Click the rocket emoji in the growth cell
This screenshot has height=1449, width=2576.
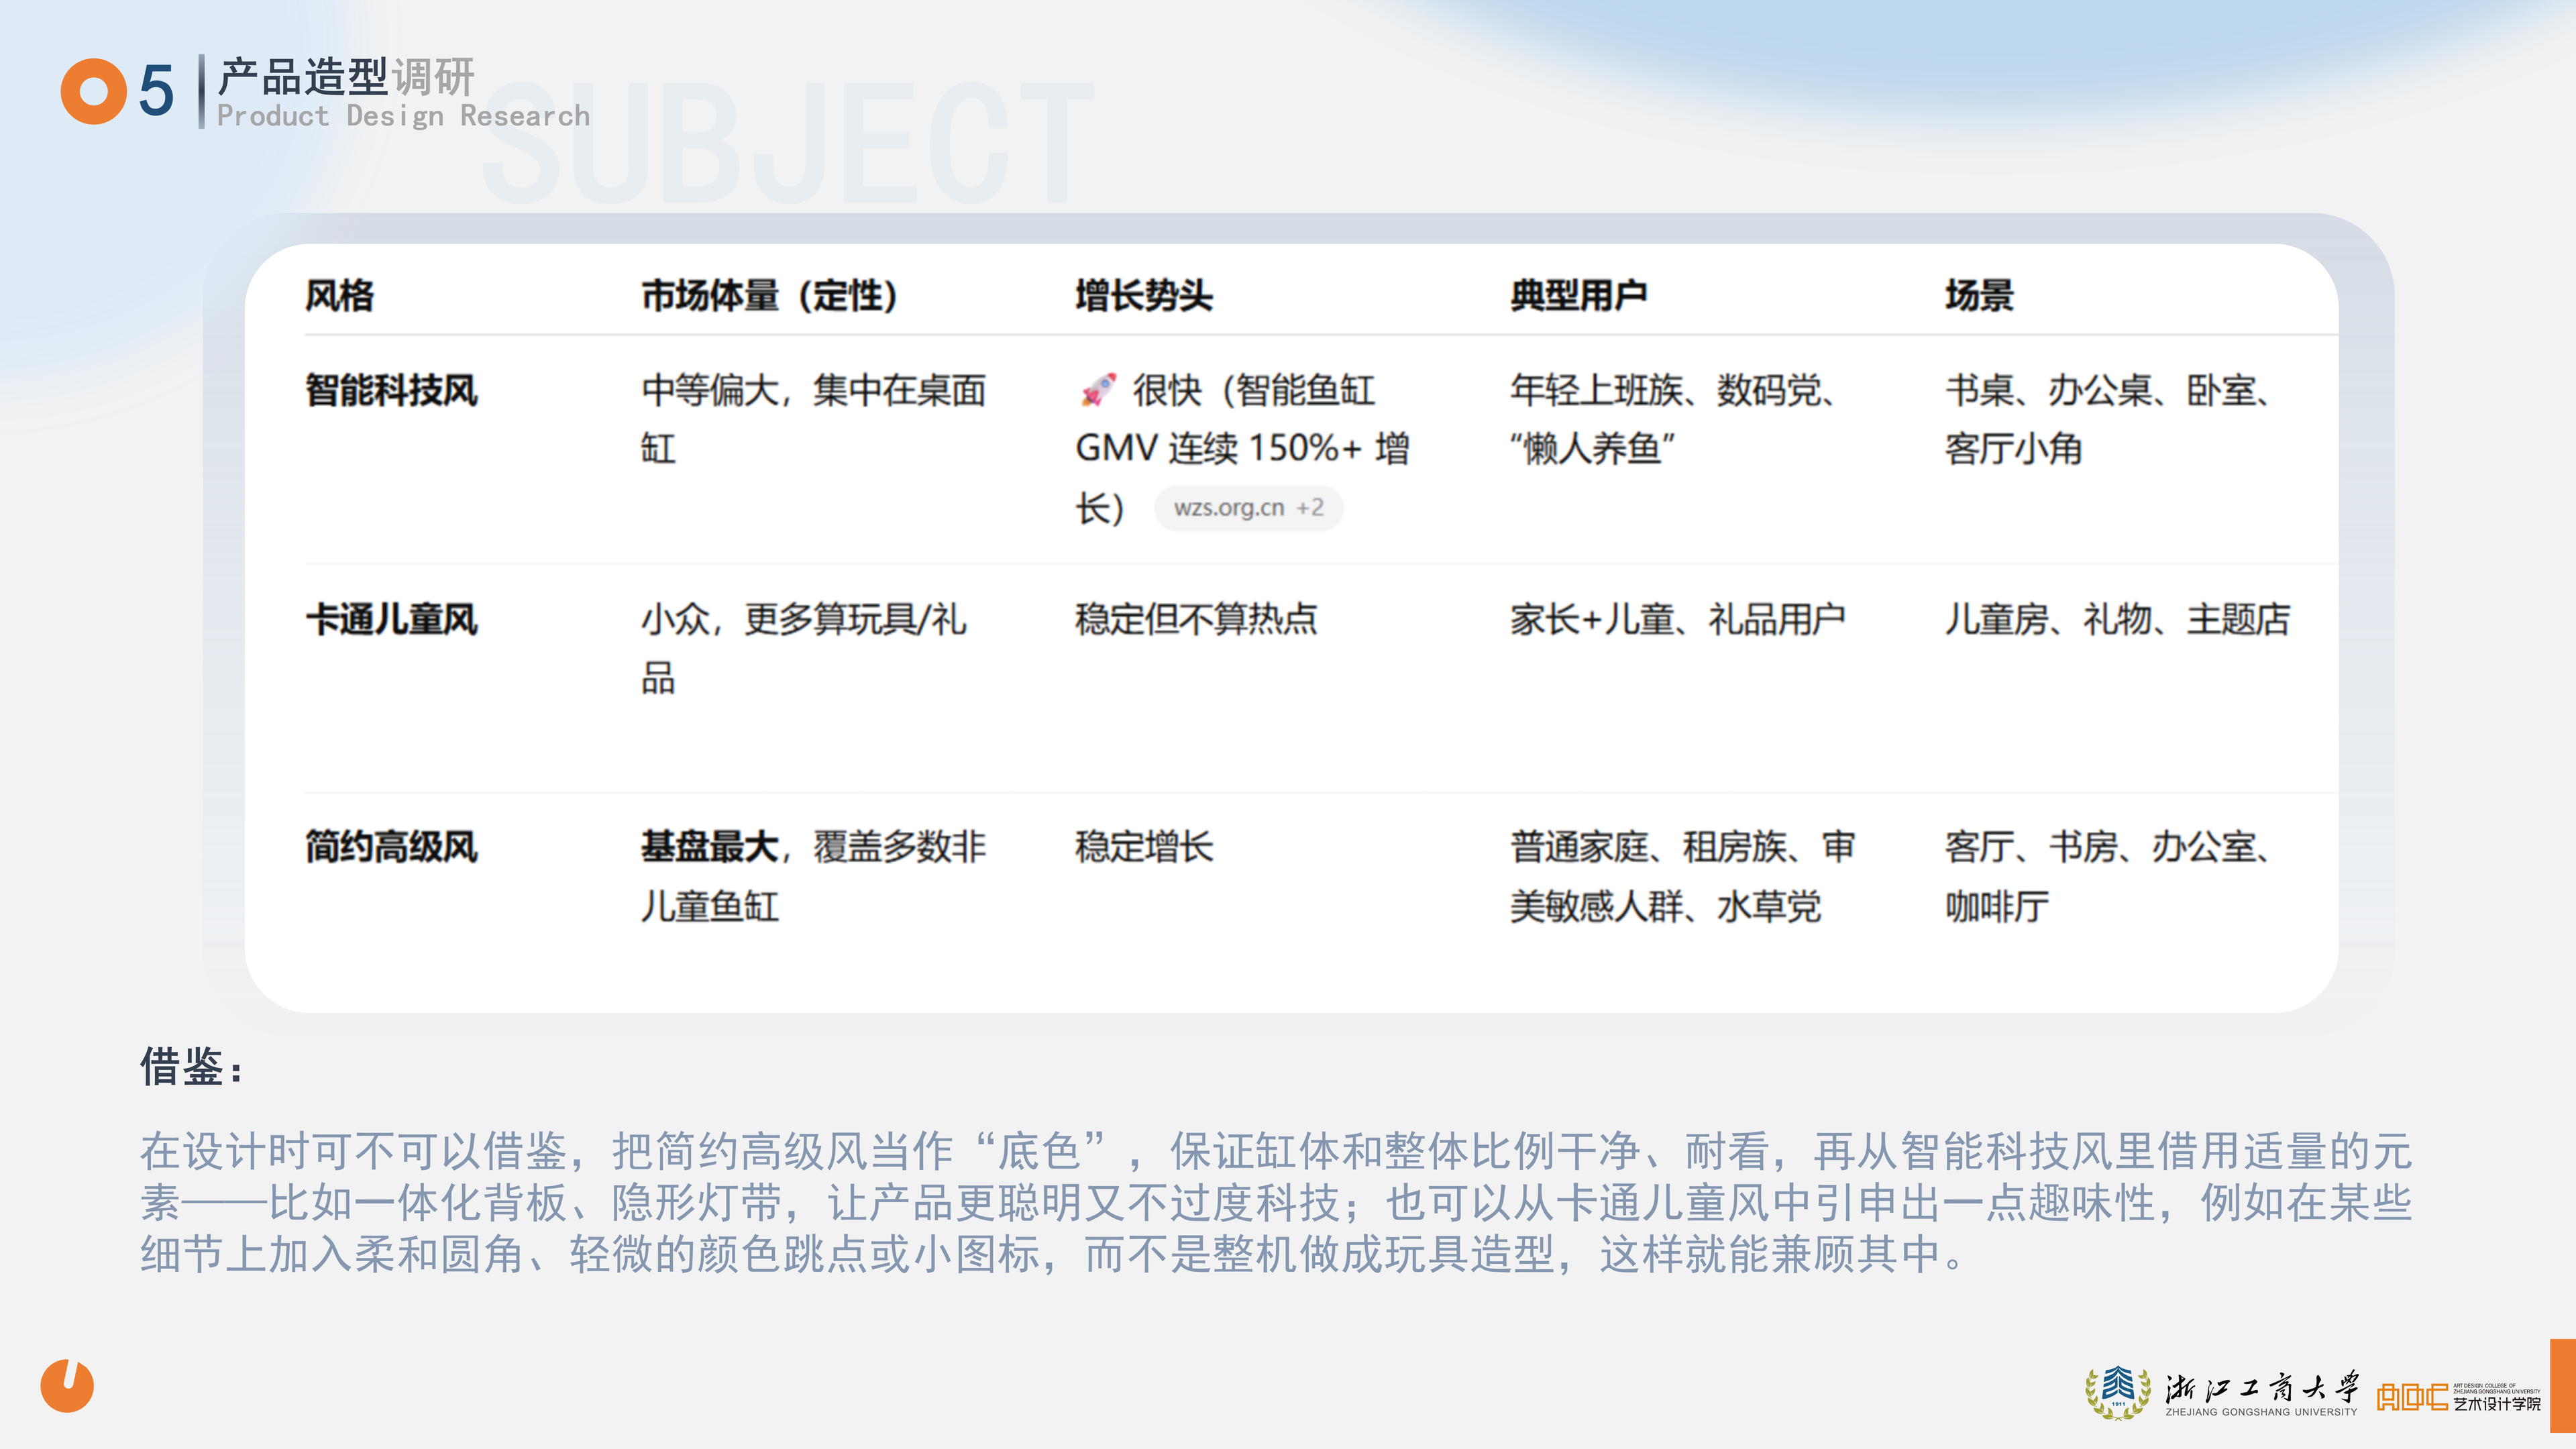pyautogui.click(x=1098, y=389)
